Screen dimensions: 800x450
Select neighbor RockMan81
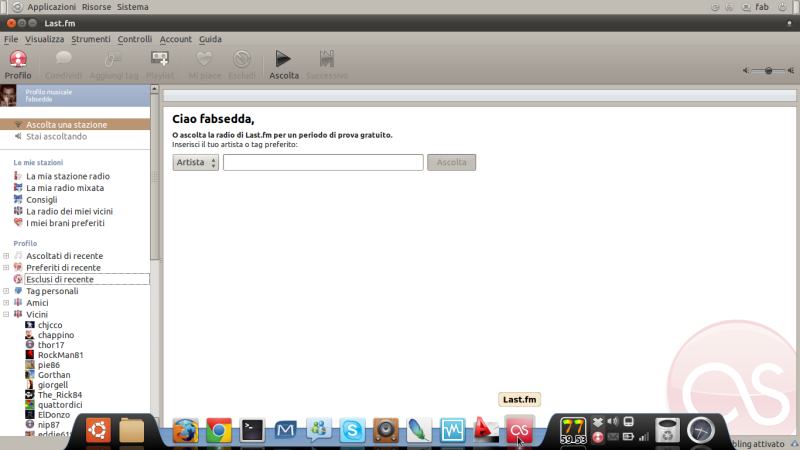click(x=60, y=355)
